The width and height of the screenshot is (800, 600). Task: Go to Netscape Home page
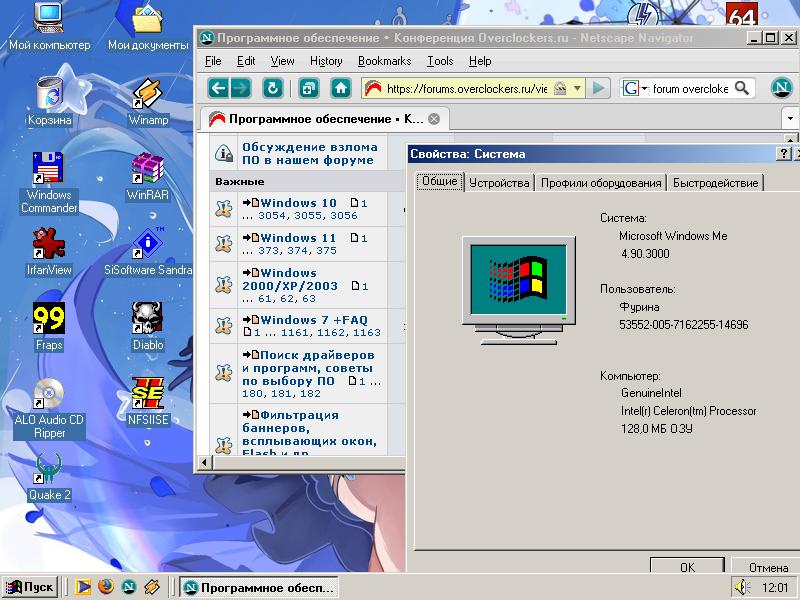341,88
